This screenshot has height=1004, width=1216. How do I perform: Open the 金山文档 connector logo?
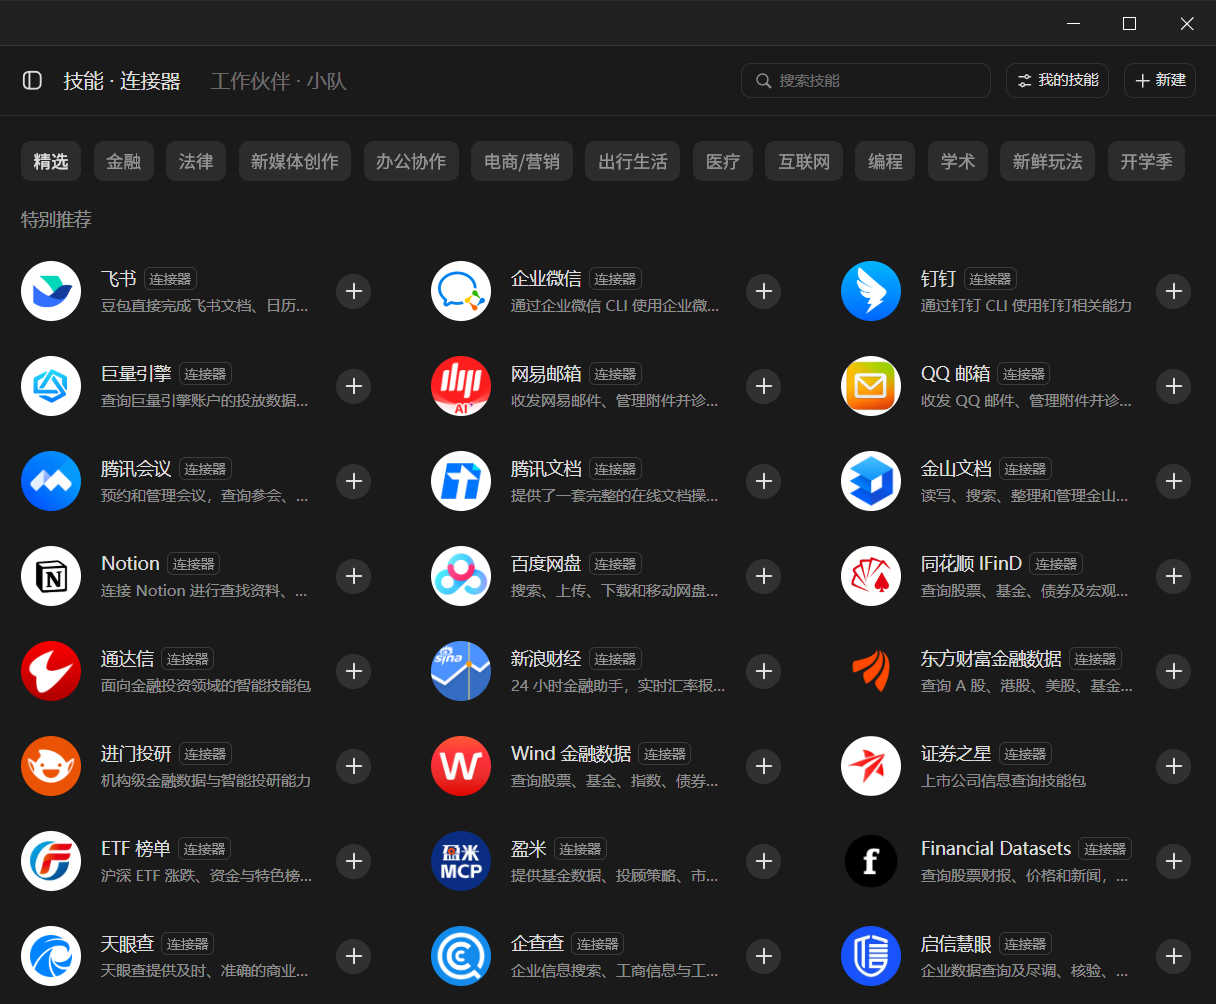tap(871, 481)
